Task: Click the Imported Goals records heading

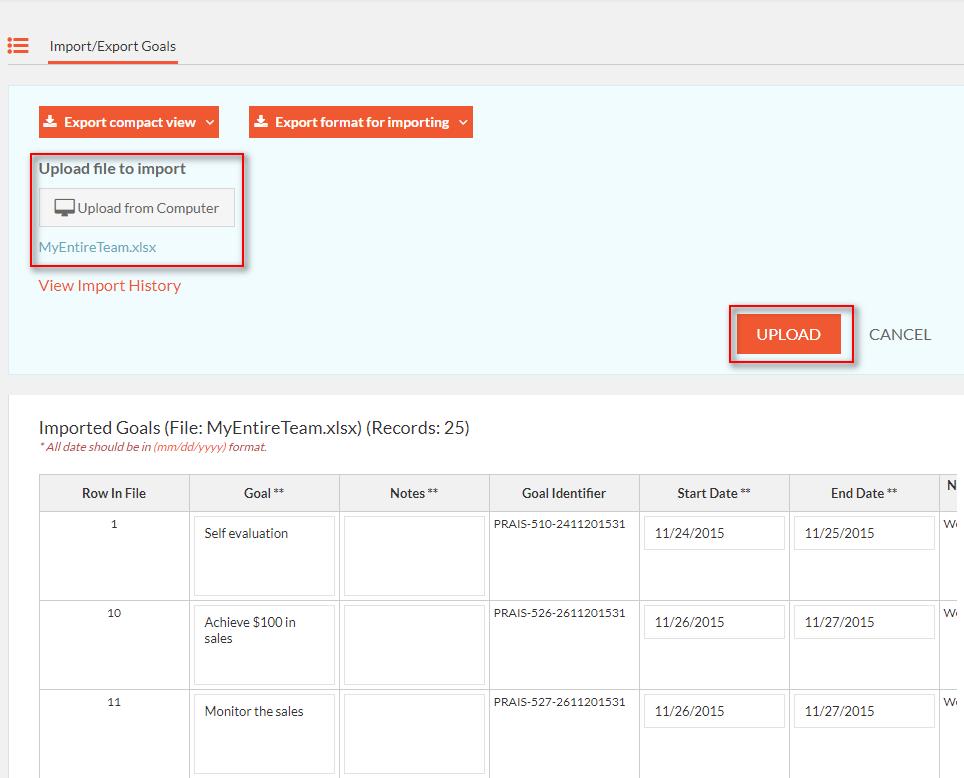Action: coord(254,428)
